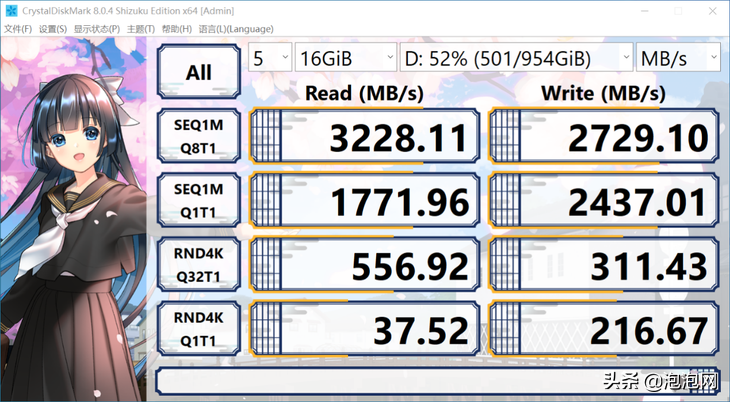Start the RND4K Q1T1 test
Screen dimensions: 730x402
[x=199, y=329]
